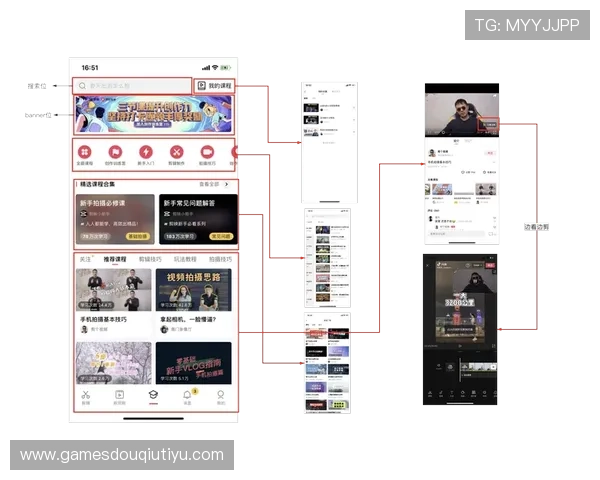Open 新手常见问题解答 course card

[198, 218]
